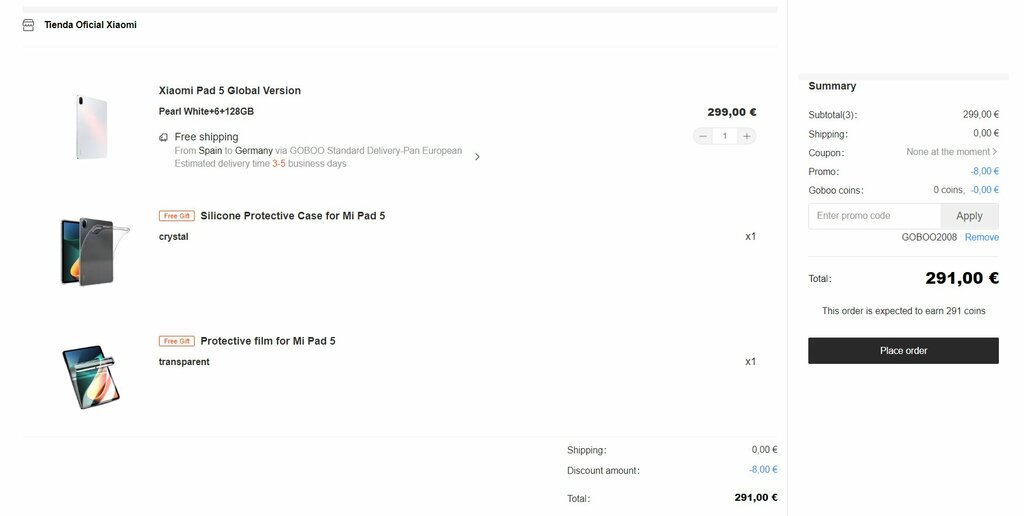1024x516 pixels.
Task: Open Silicone Protective Case thumbnail
Action: click(x=93, y=251)
